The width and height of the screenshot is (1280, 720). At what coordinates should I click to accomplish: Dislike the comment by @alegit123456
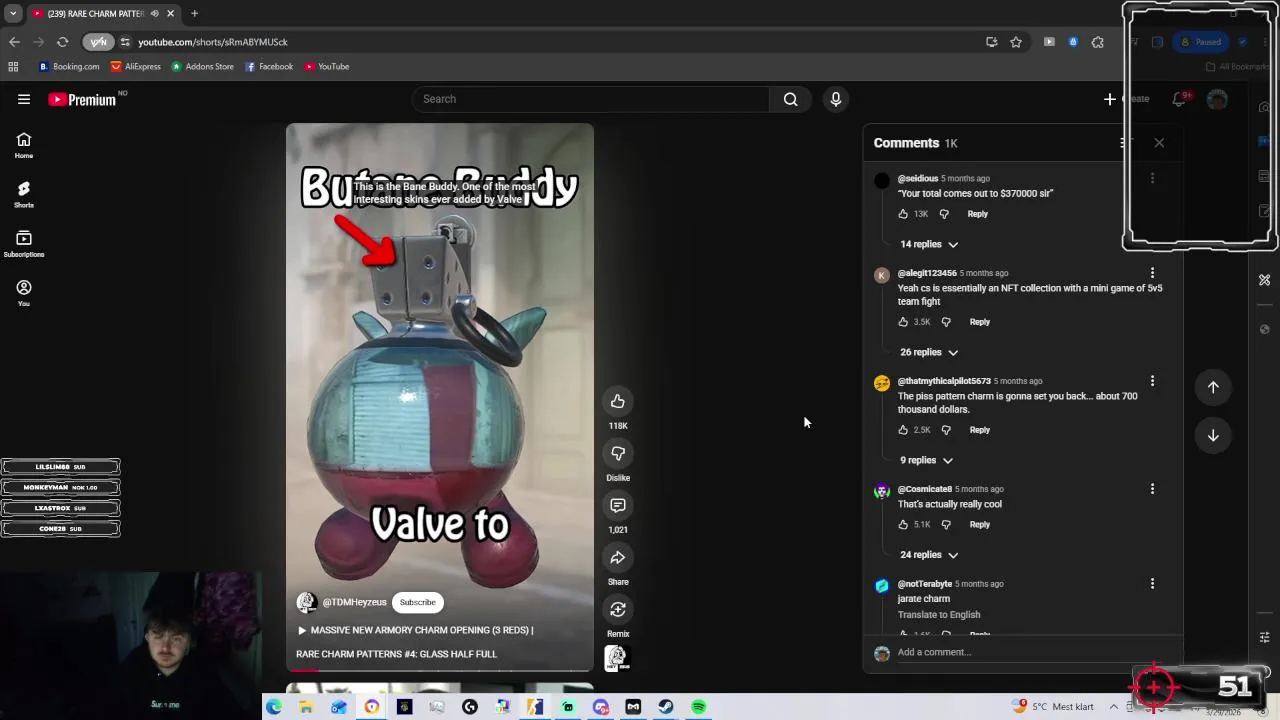pos(946,322)
